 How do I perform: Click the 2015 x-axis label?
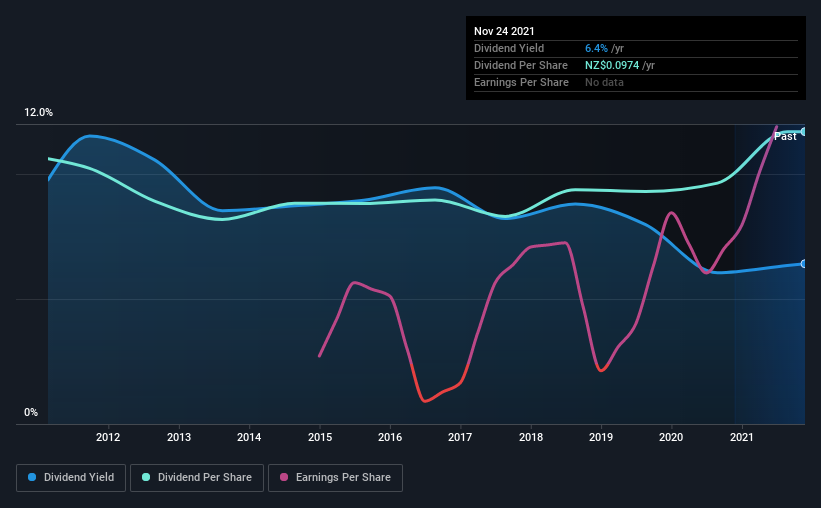319,437
